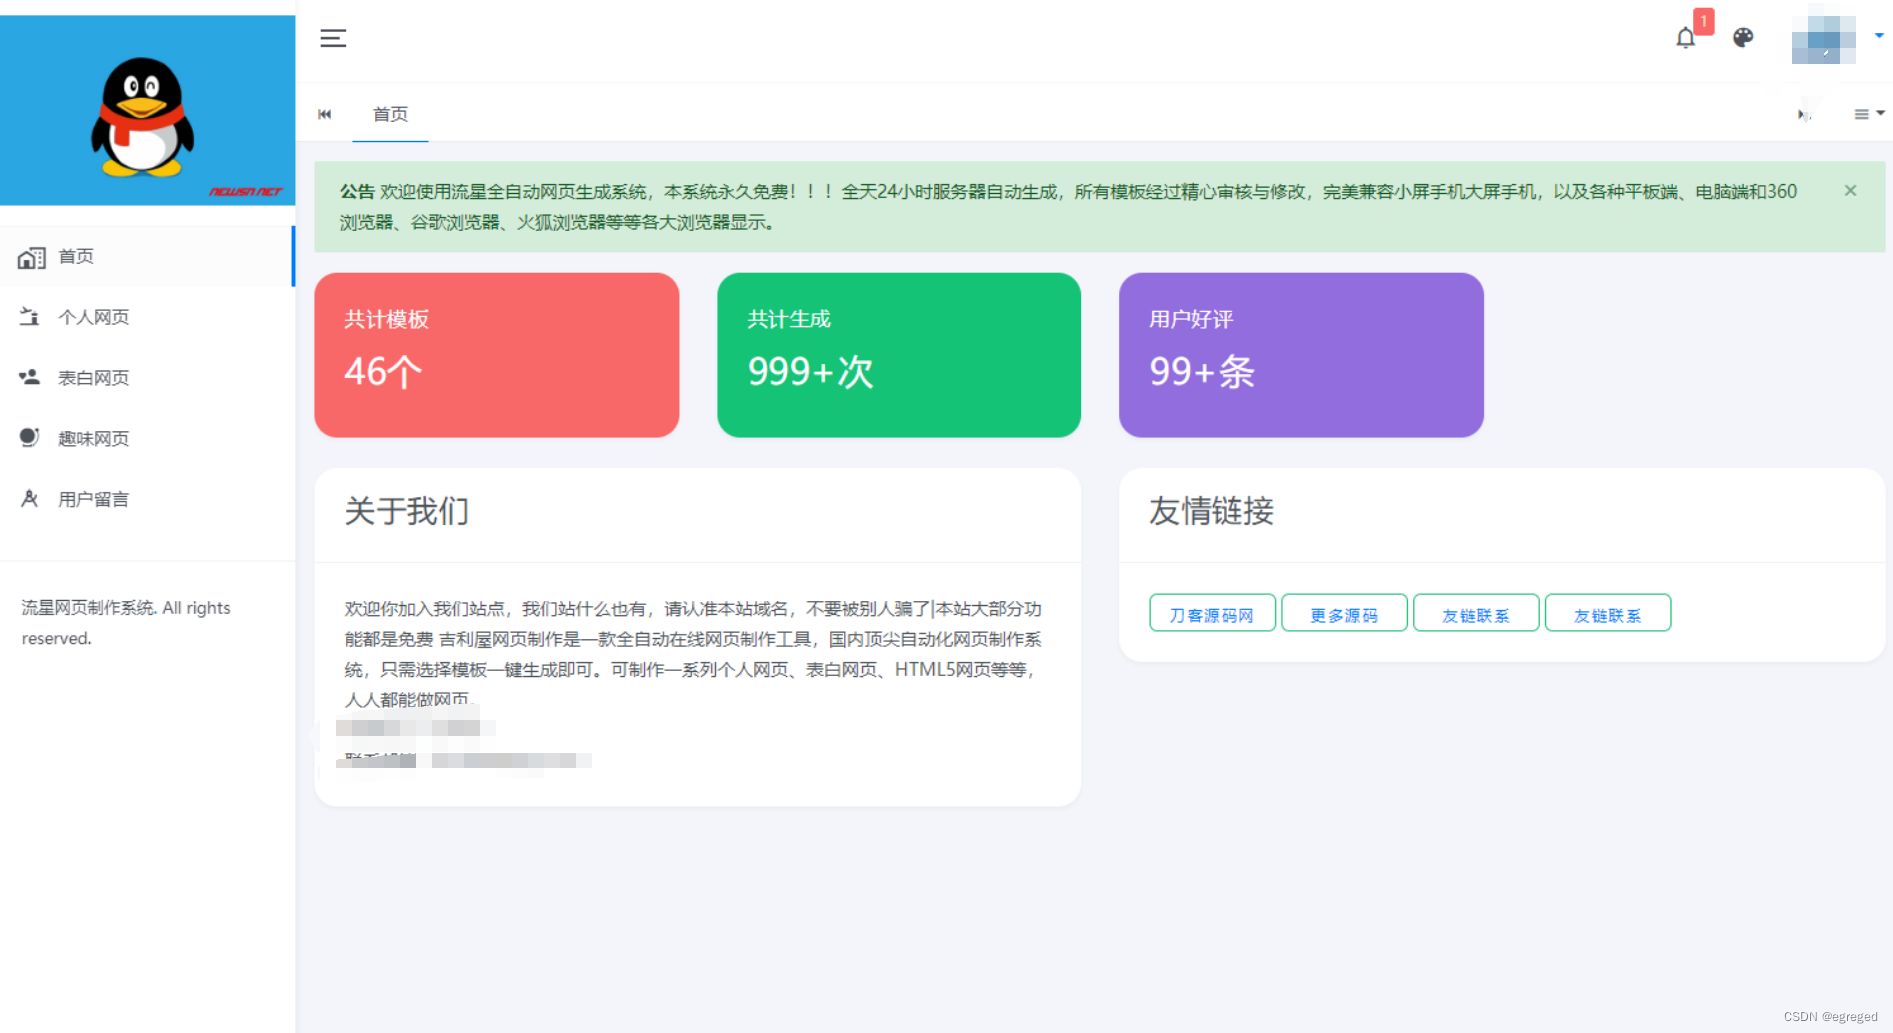This screenshot has height=1033, width=1893.
Task: Click the rewind-style tab scroll icon
Action: click(324, 114)
